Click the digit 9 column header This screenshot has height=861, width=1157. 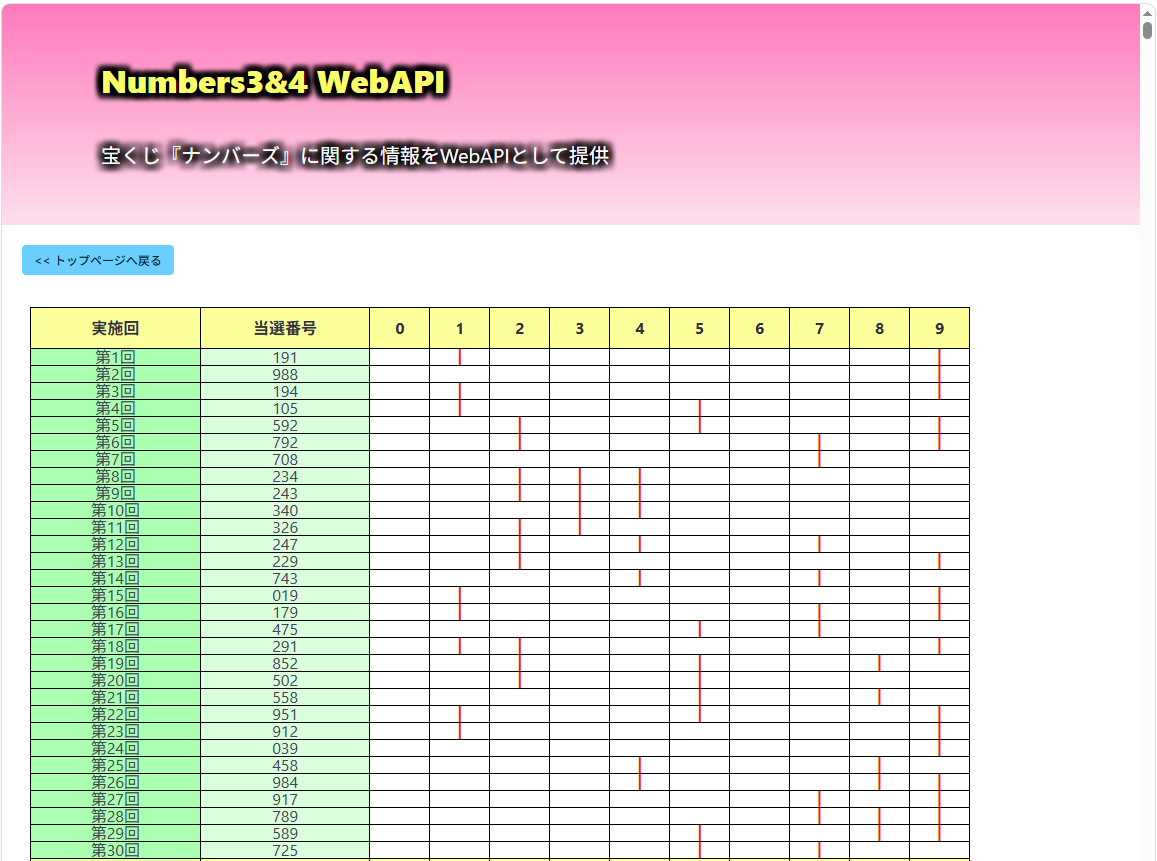click(939, 328)
